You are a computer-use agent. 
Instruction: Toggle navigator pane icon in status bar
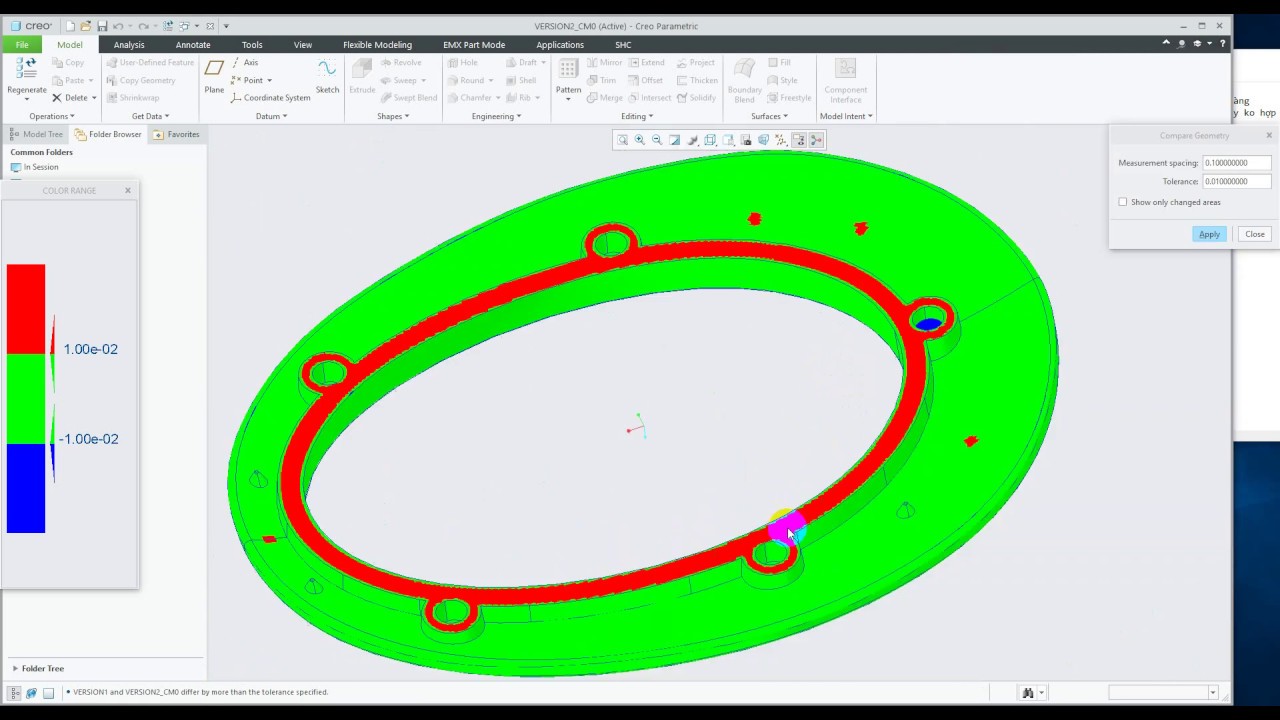[16, 693]
